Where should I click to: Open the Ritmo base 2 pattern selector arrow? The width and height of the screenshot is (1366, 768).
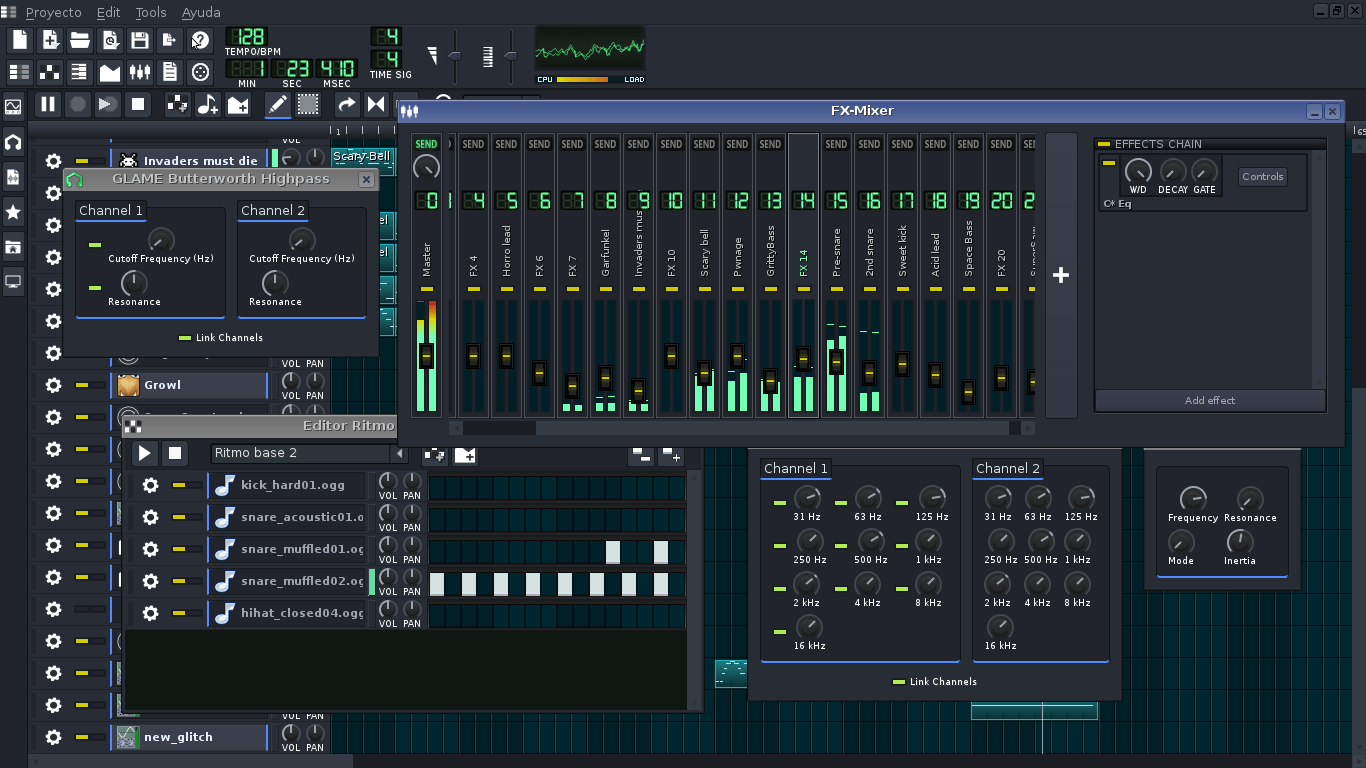tap(399, 453)
